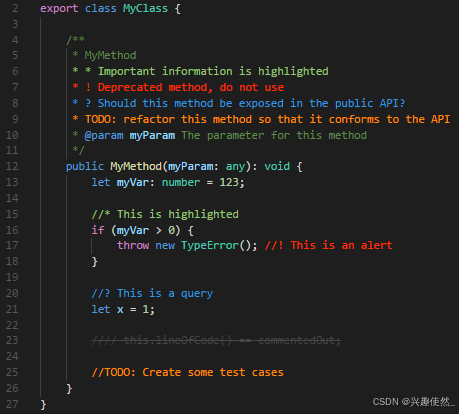Click the '//* This is highlighted' comment
Viewport: 459px width, 414px height.
click(165, 214)
